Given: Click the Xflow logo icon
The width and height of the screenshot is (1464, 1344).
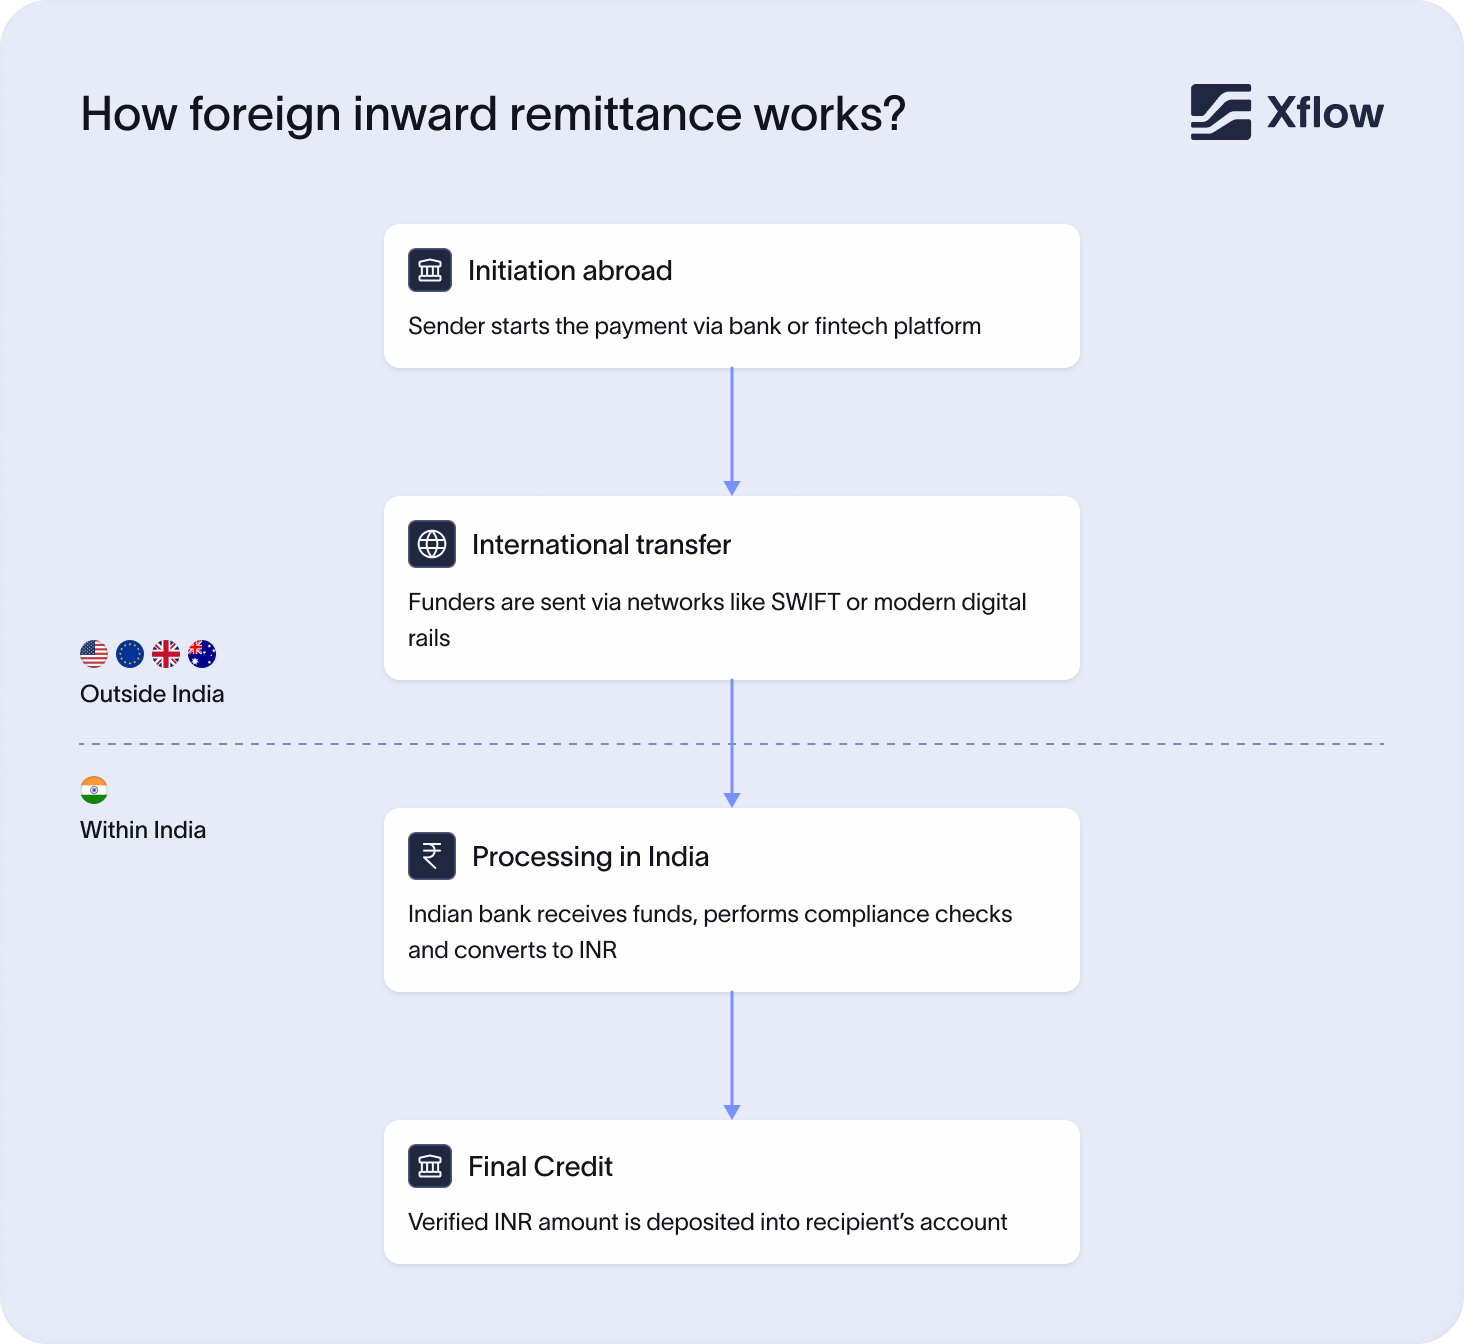Looking at the screenshot, I should pyautogui.click(x=1220, y=112).
